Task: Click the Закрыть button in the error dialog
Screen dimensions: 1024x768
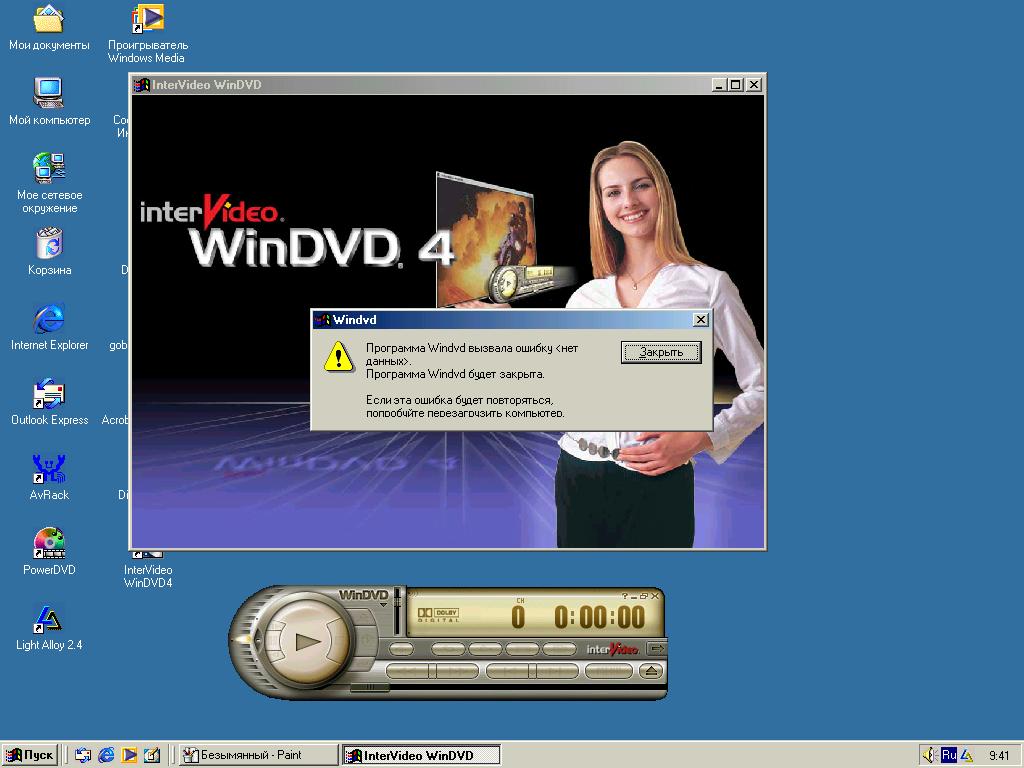Action: (661, 352)
